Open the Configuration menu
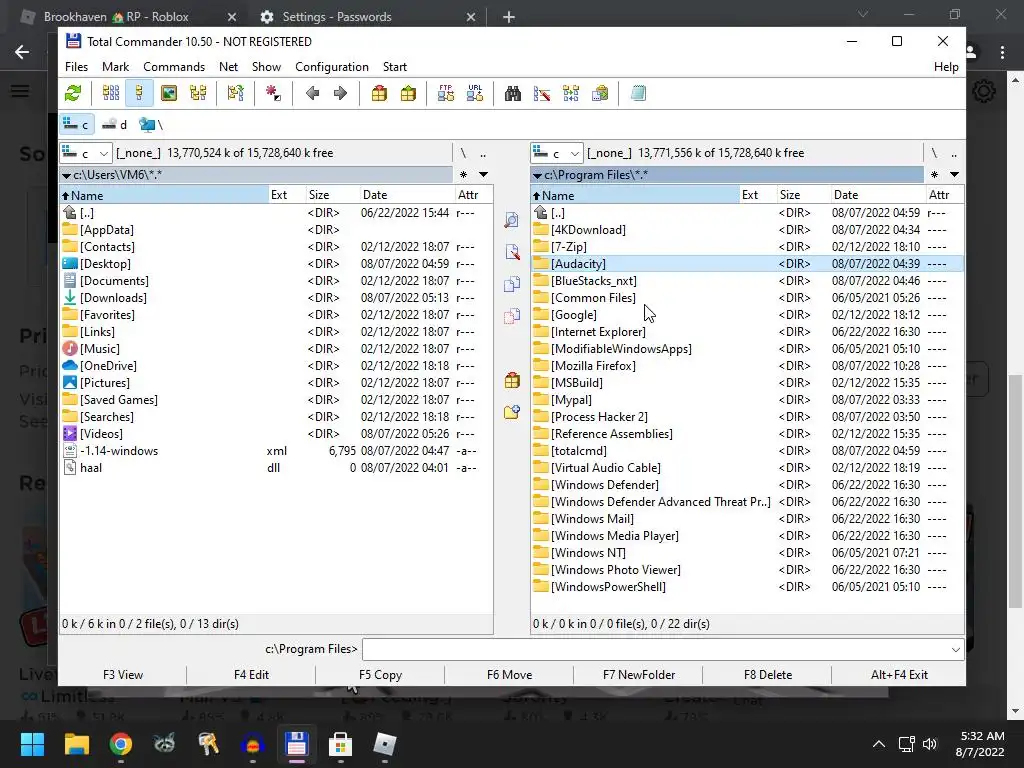Viewport: 1024px width, 768px height. click(x=332, y=67)
